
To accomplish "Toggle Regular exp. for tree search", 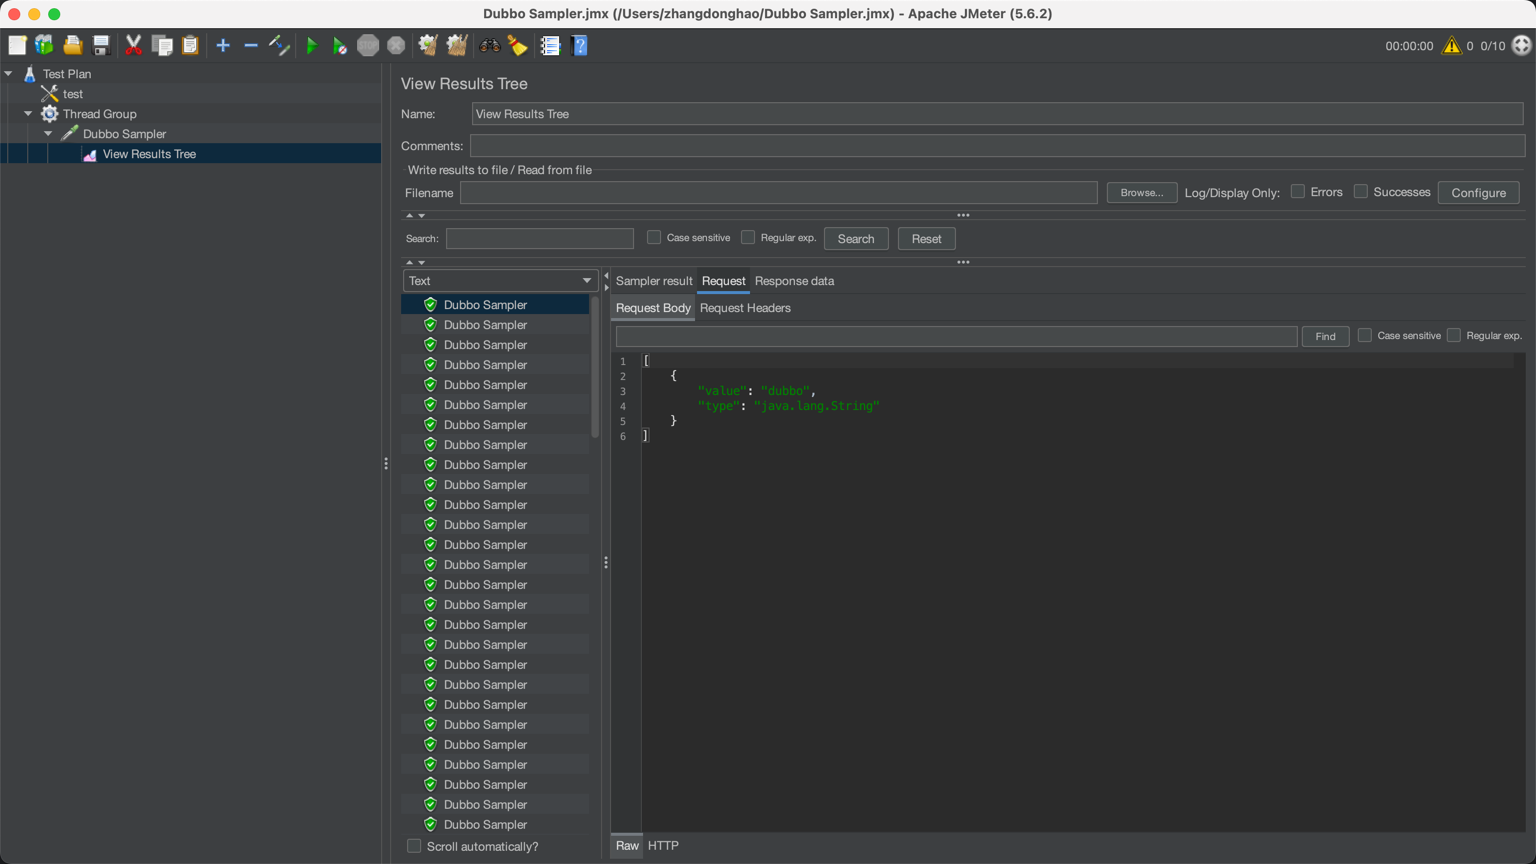I will (748, 237).
